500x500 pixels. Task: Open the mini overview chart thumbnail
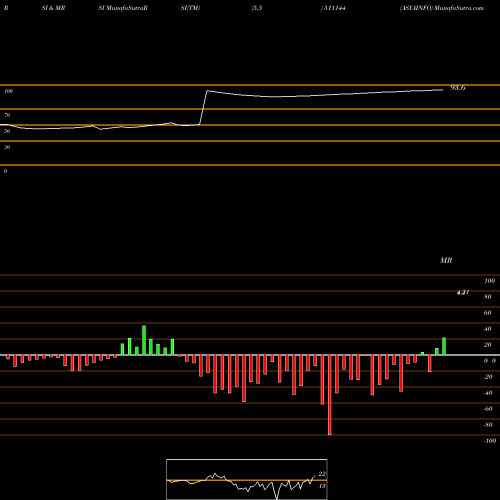coord(247,479)
